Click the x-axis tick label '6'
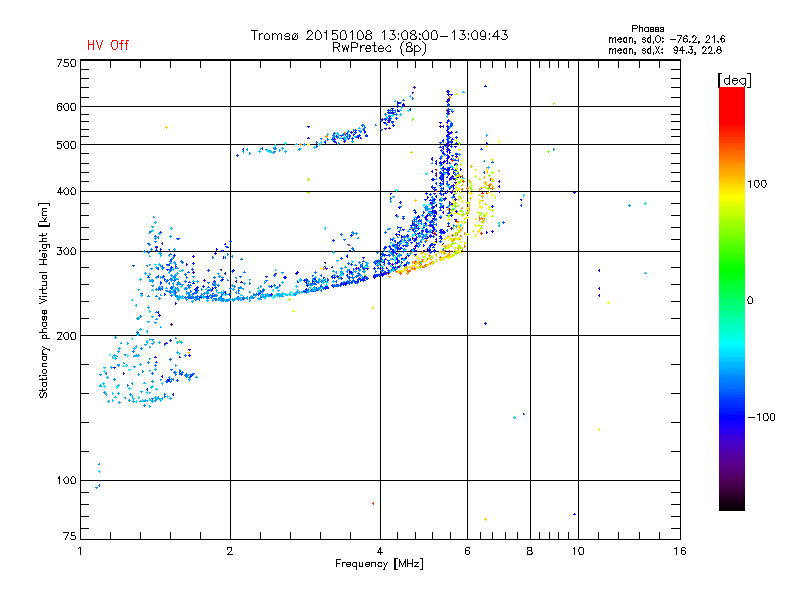Screen dimensions: 800x600 [x=467, y=551]
